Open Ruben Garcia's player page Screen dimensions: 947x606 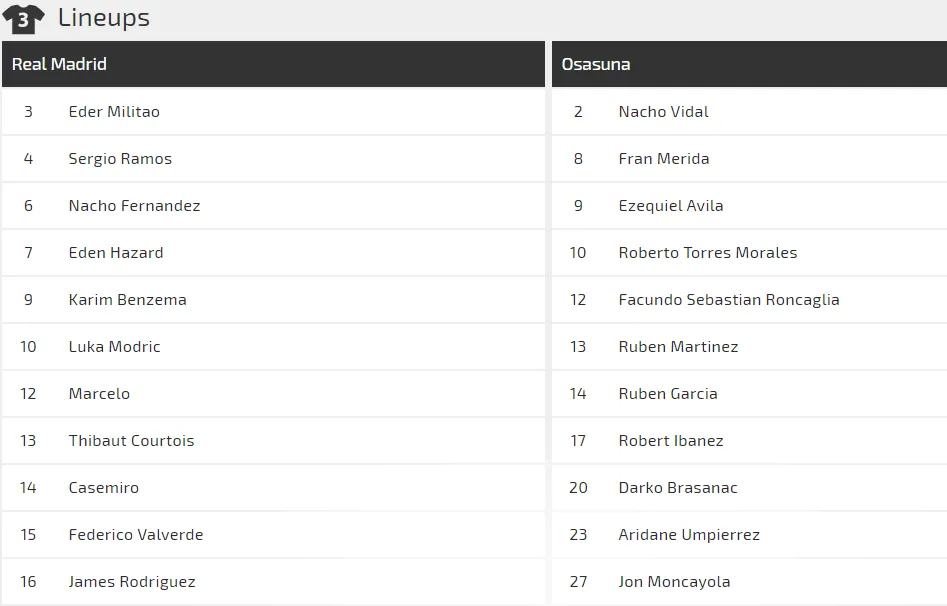coord(667,394)
